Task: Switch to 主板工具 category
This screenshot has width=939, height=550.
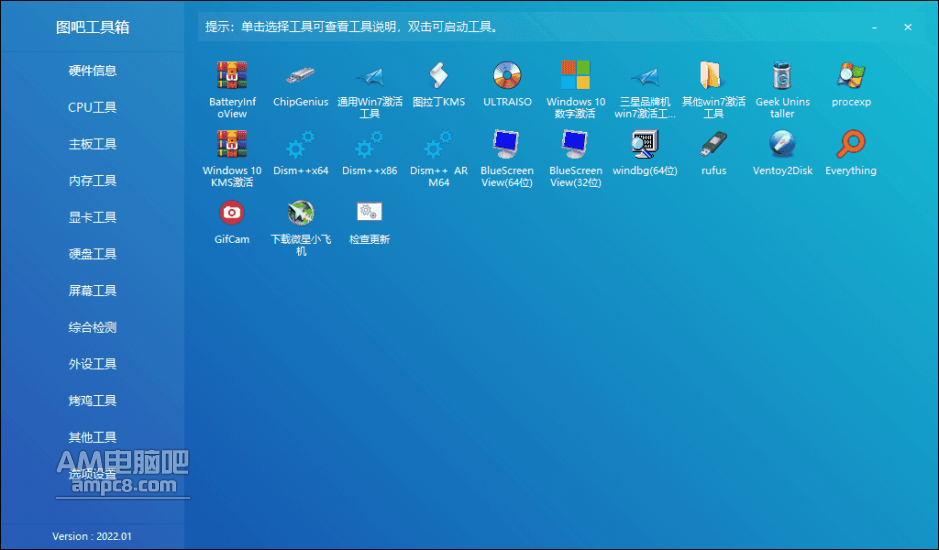Action: pos(92,144)
